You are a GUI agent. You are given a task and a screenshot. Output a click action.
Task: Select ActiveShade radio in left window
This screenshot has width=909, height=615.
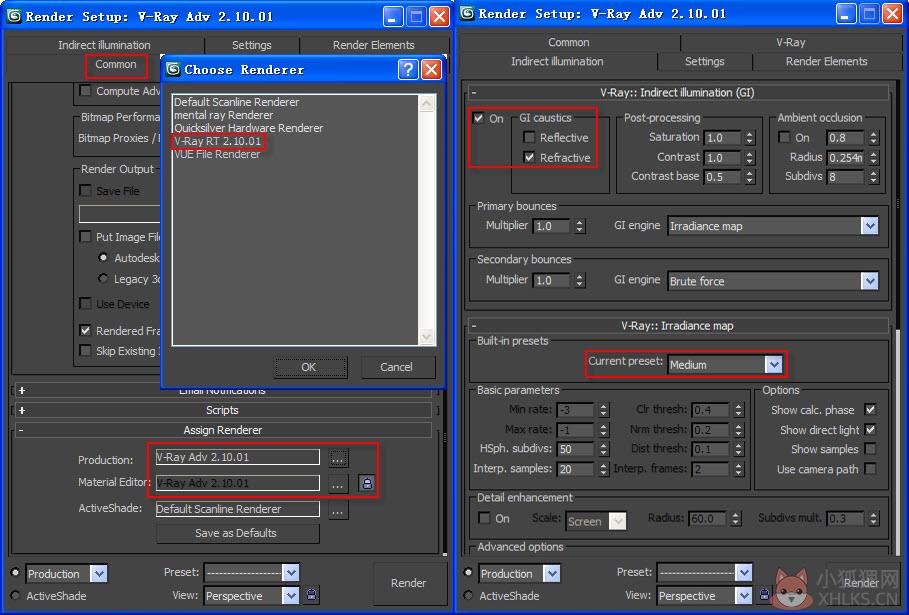point(16,595)
